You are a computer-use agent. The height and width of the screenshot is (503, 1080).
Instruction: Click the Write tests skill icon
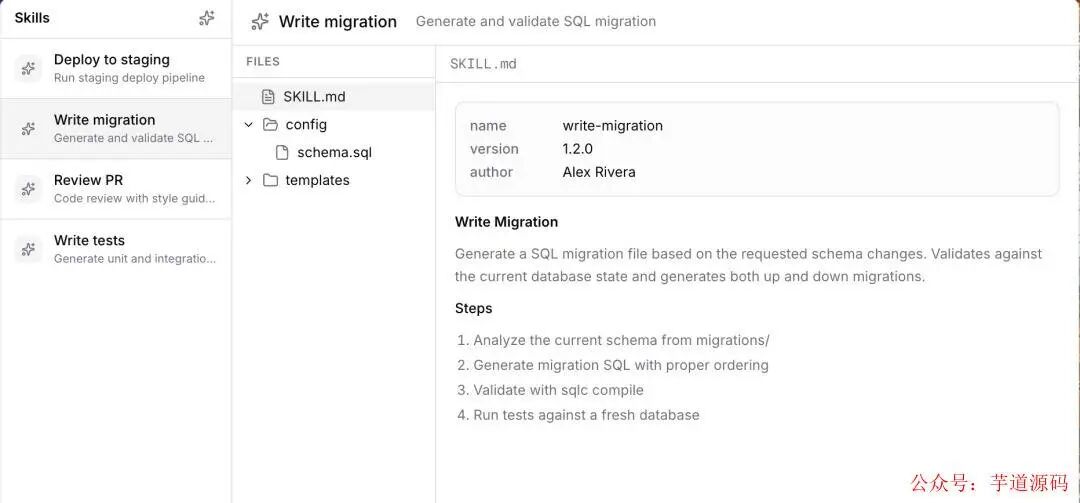pyautogui.click(x=28, y=249)
